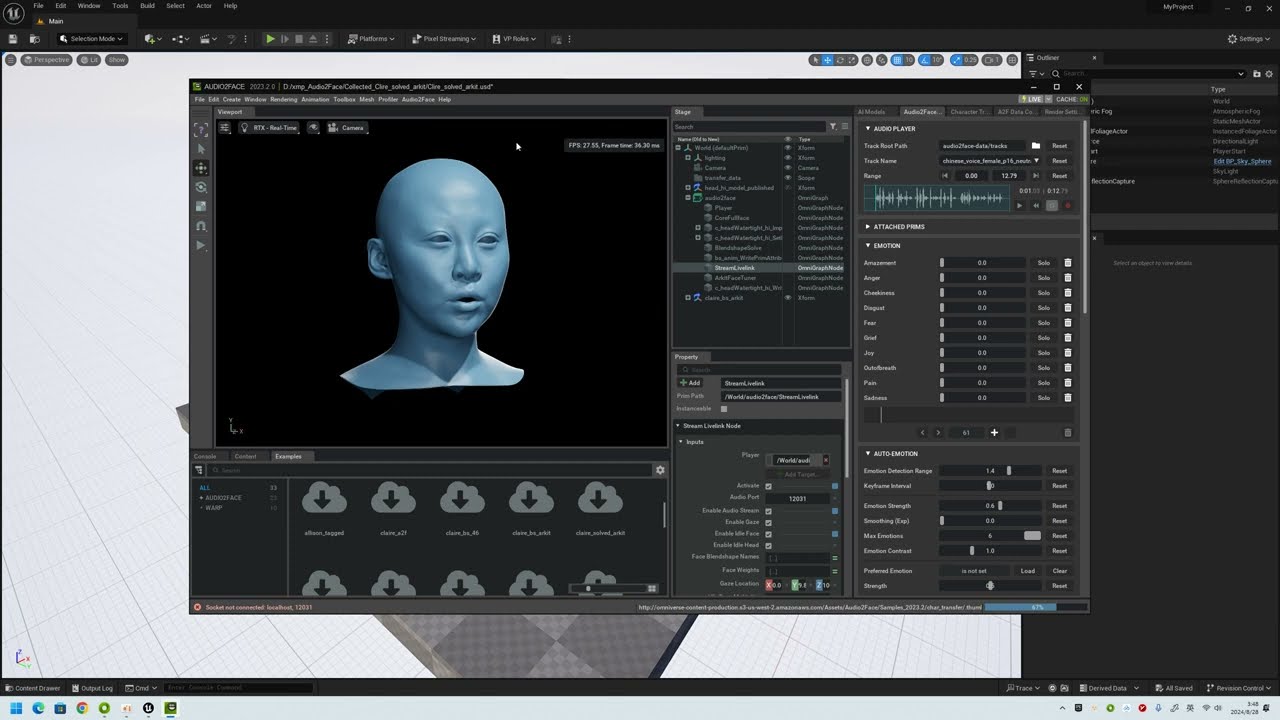Switch to the Content tab

245,456
